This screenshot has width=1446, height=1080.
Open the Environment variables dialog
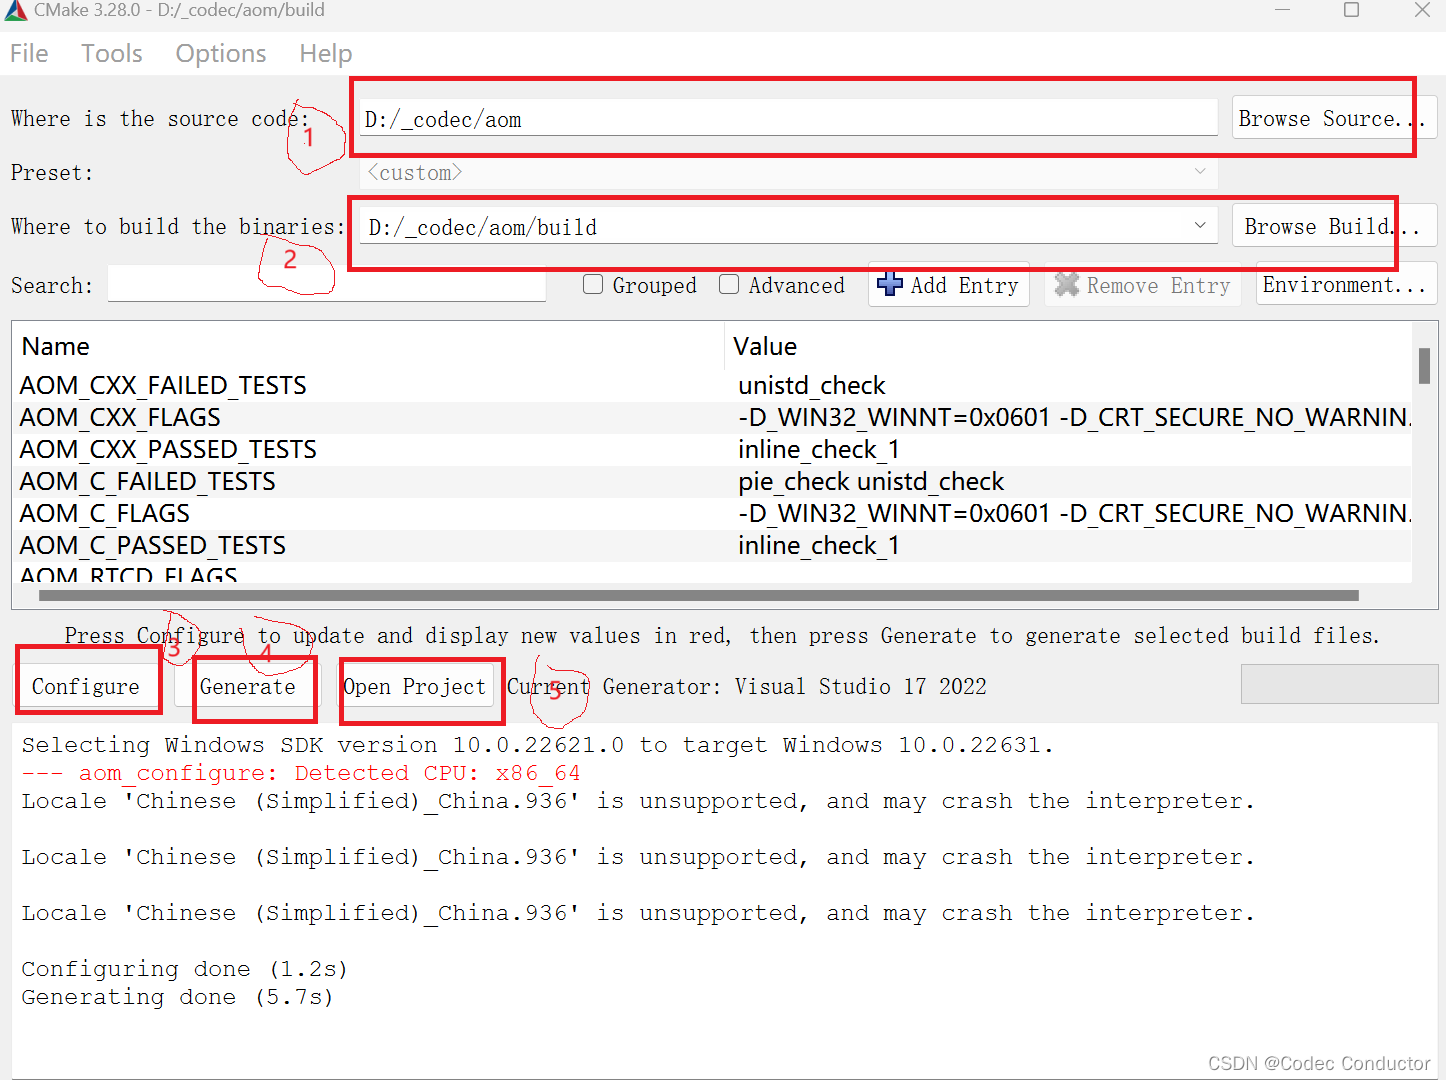1346,284
